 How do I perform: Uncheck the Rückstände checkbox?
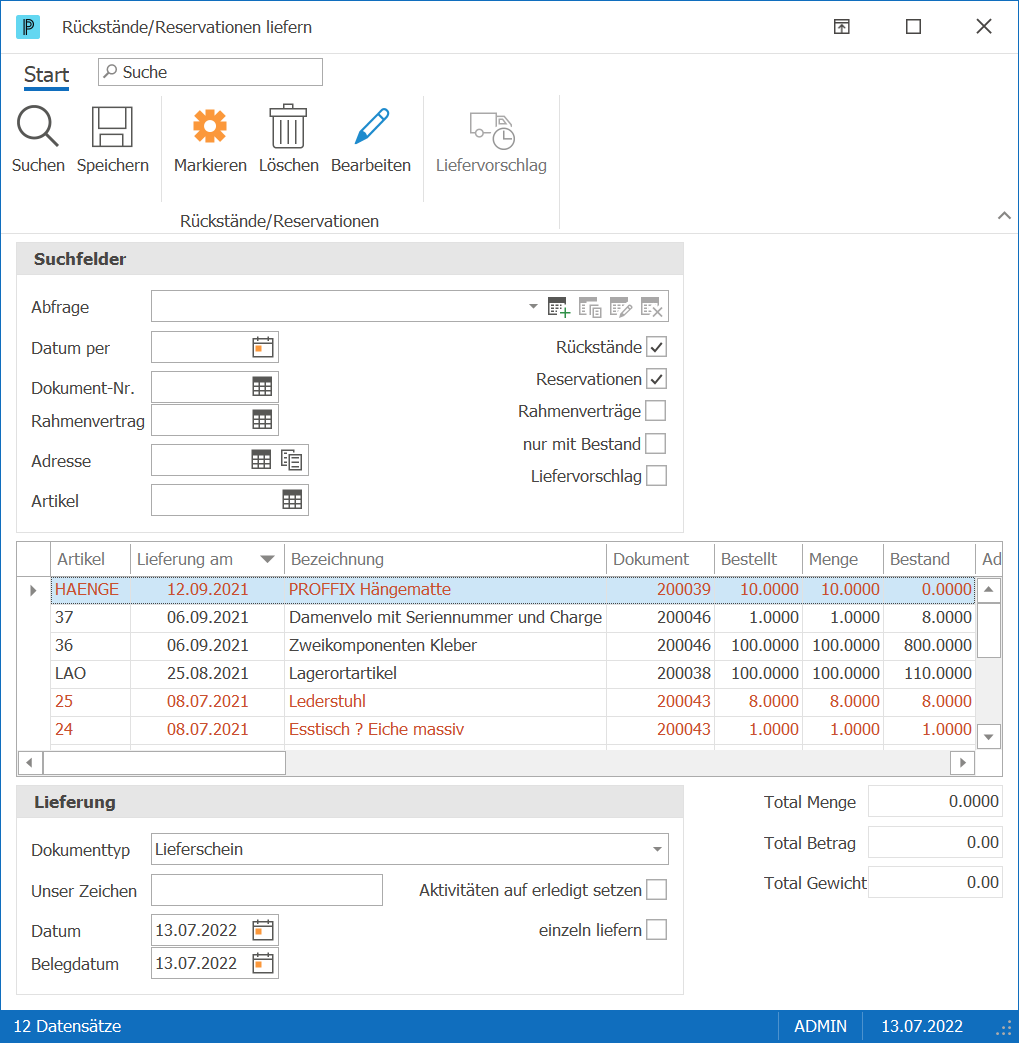point(656,347)
